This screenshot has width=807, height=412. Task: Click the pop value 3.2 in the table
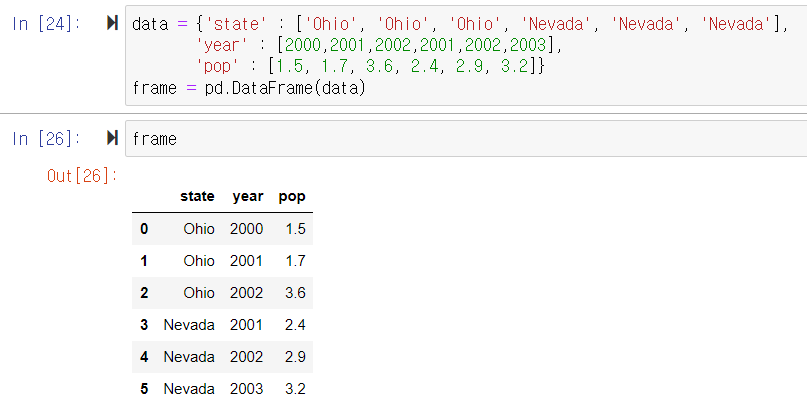[x=295, y=388]
